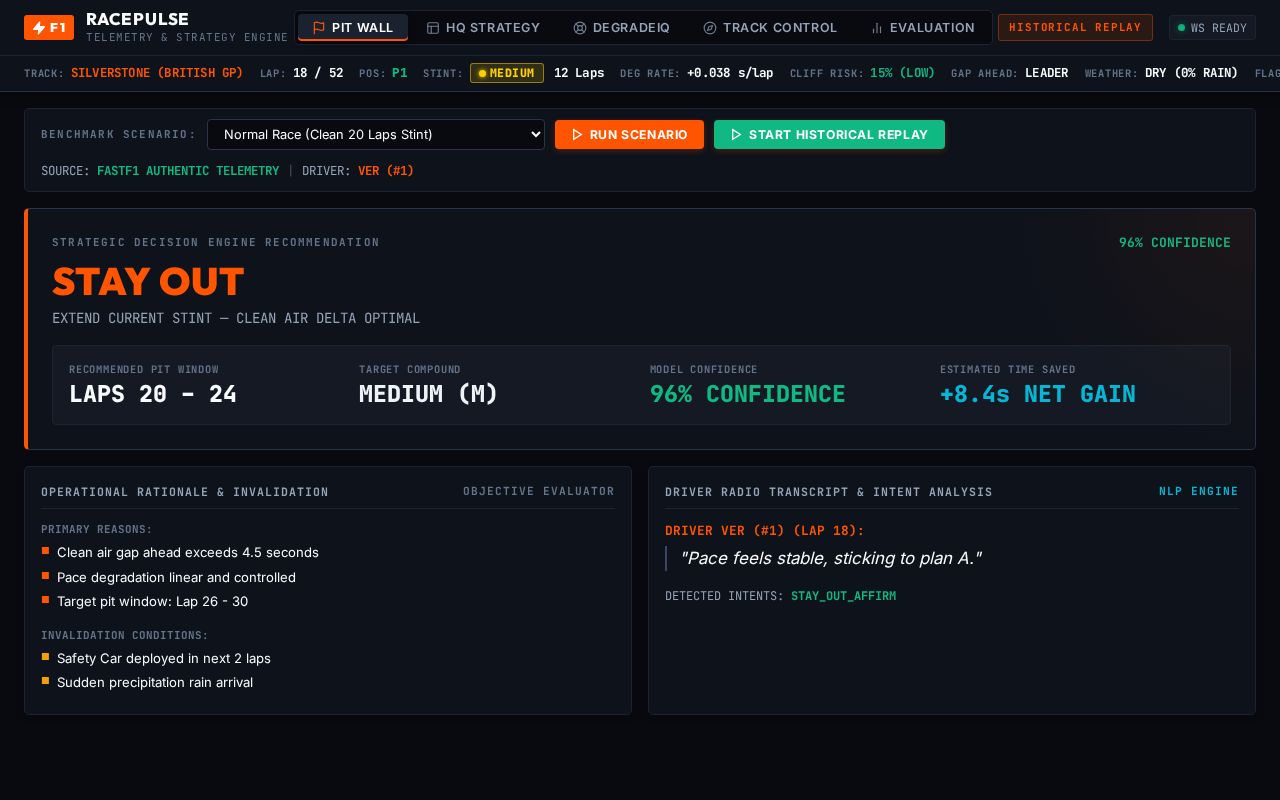Screen dimensions: 1280x800
Task: Click the Objective Evaluator label
Action: 539,491
